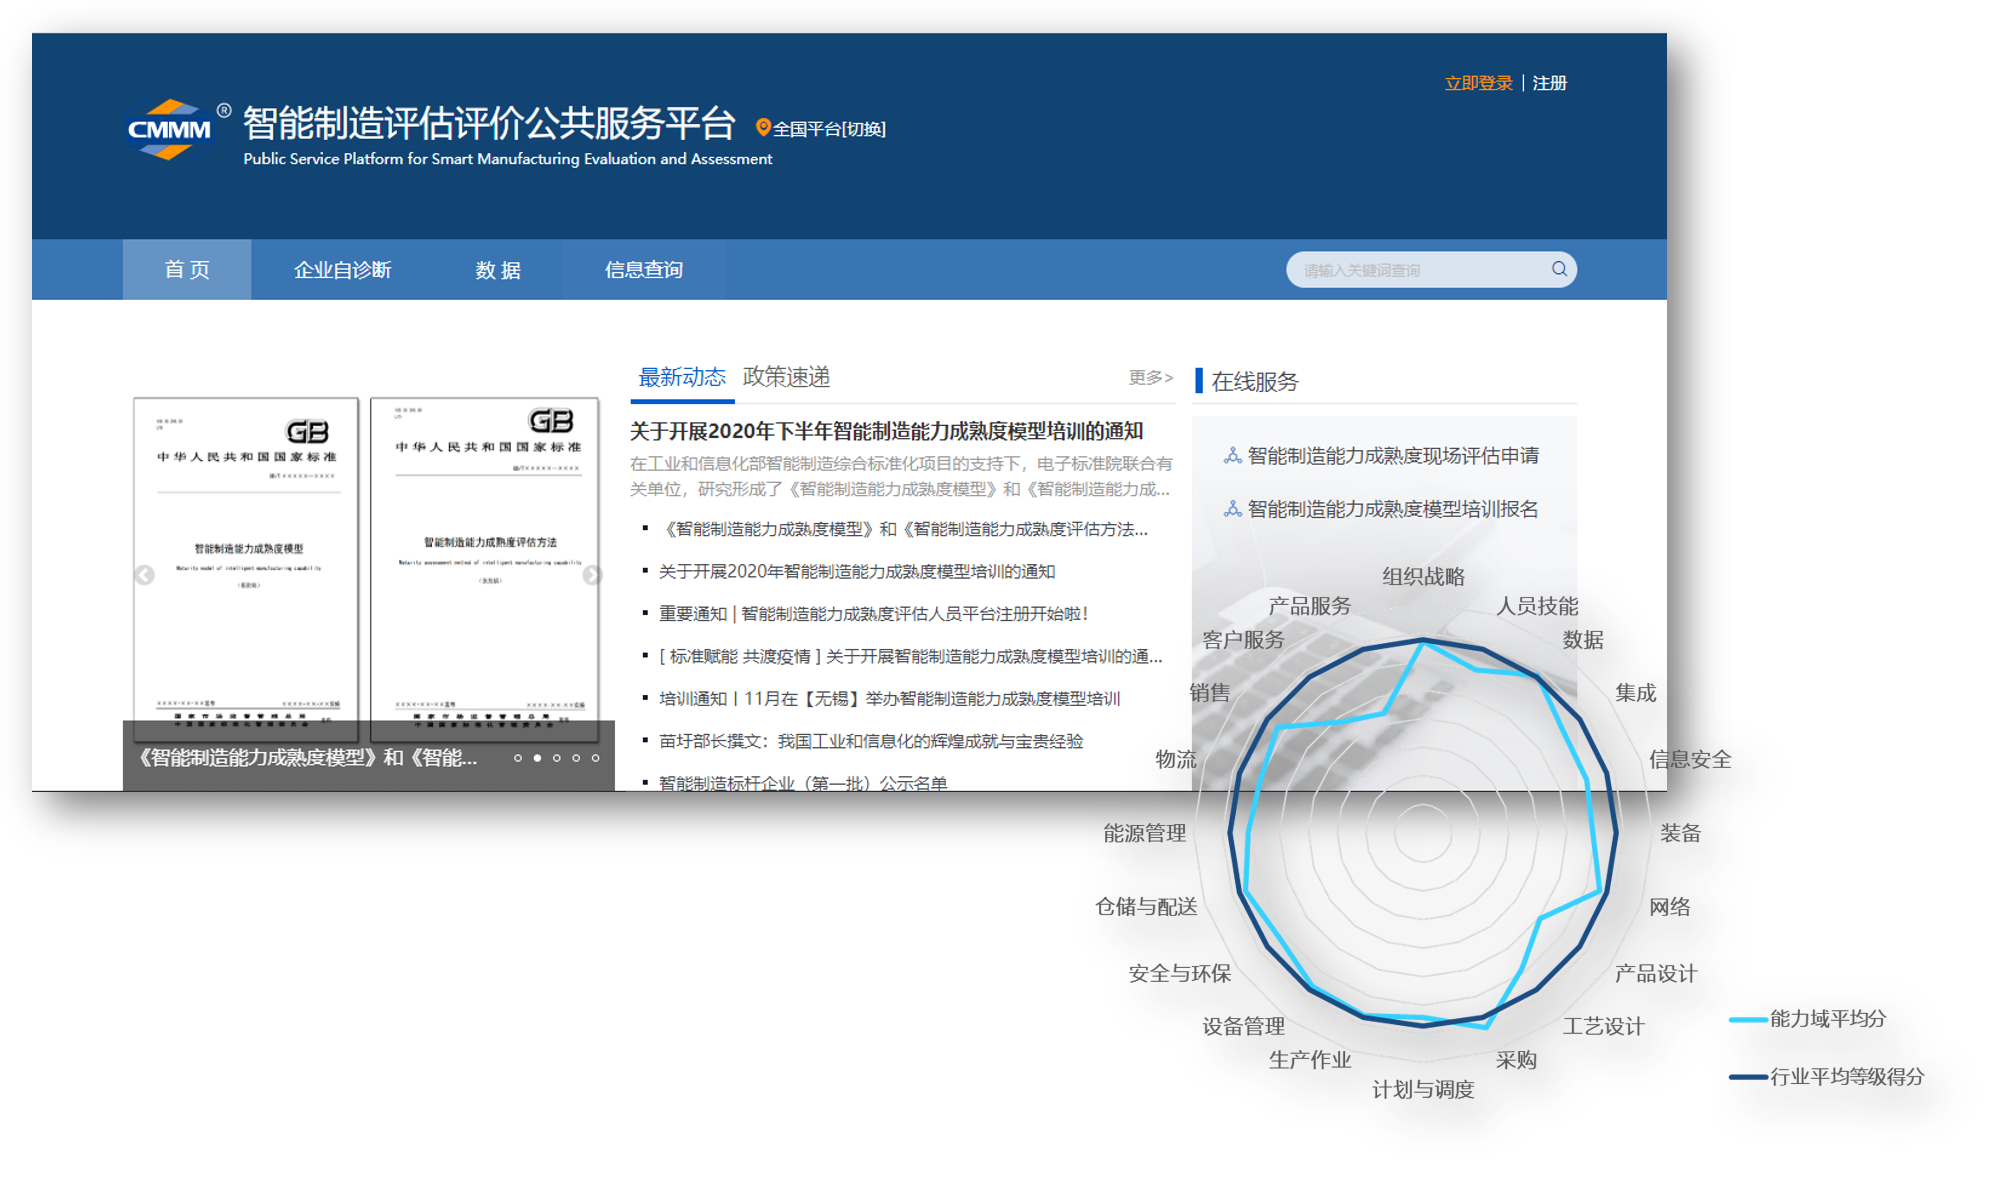This screenshot has height=1201, width=1999.
Task: Switch platform via 全国平台[切换]
Action: coord(829,129)
